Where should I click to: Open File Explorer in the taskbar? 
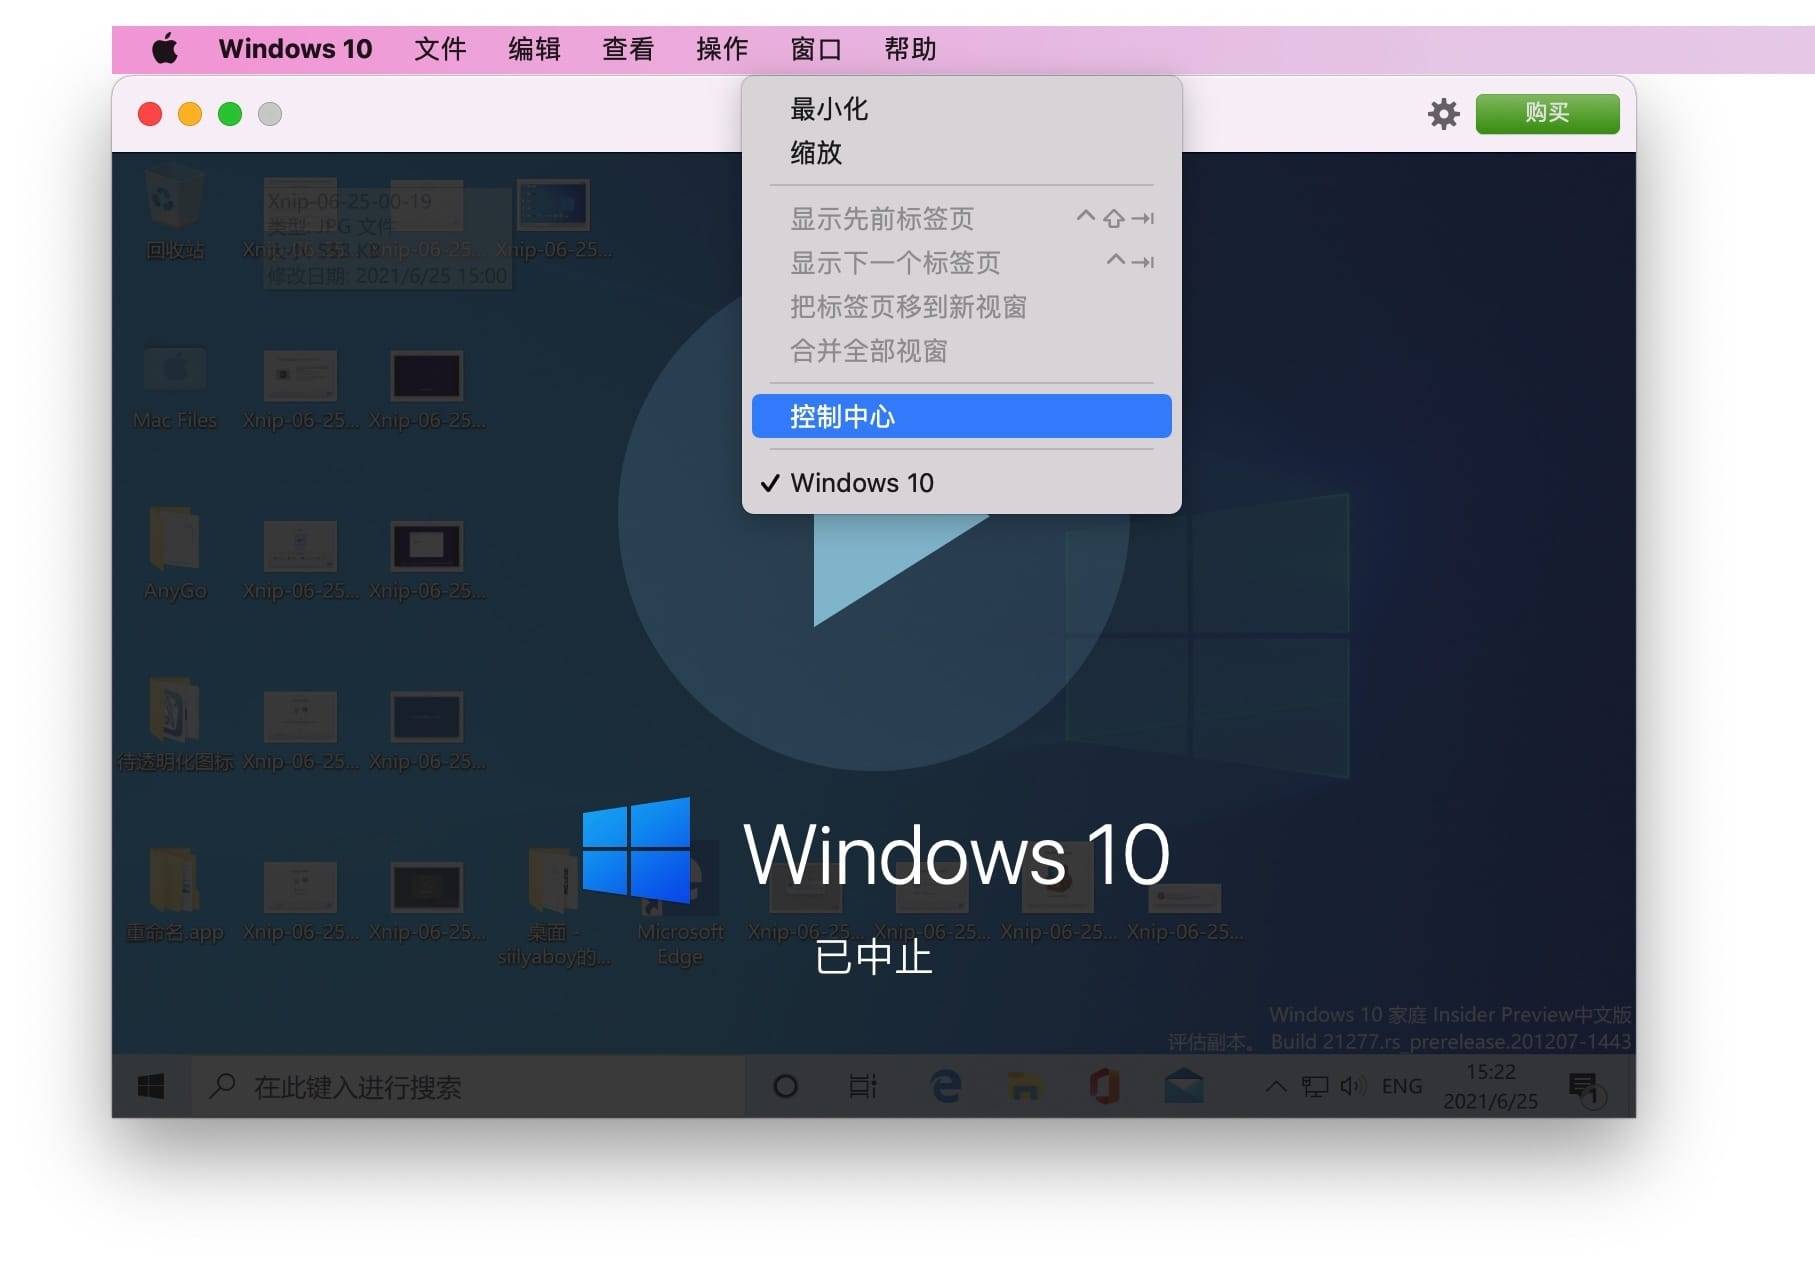(x=1025, y=1086)
